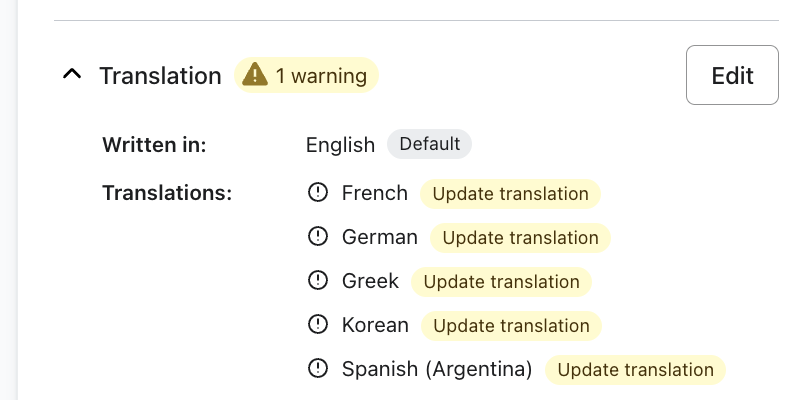Click warning triangle icon in badge
804x400 pixels.
(x=256, y=75)
